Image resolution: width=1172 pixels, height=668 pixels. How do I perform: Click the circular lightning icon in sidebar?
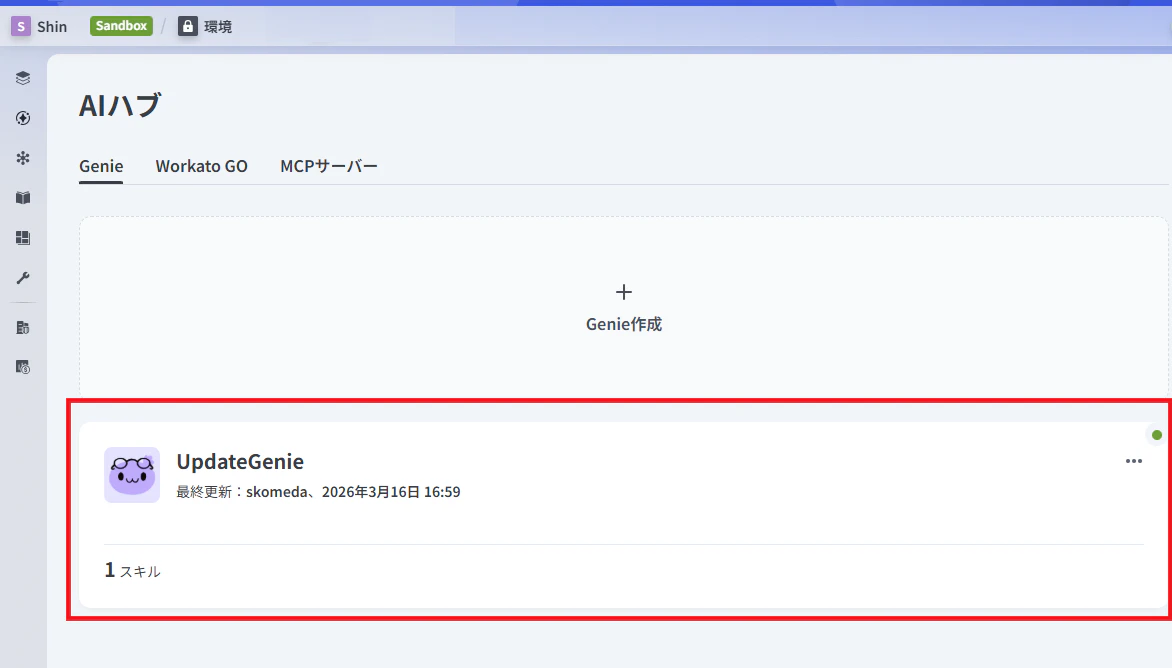tap(22, 118)
